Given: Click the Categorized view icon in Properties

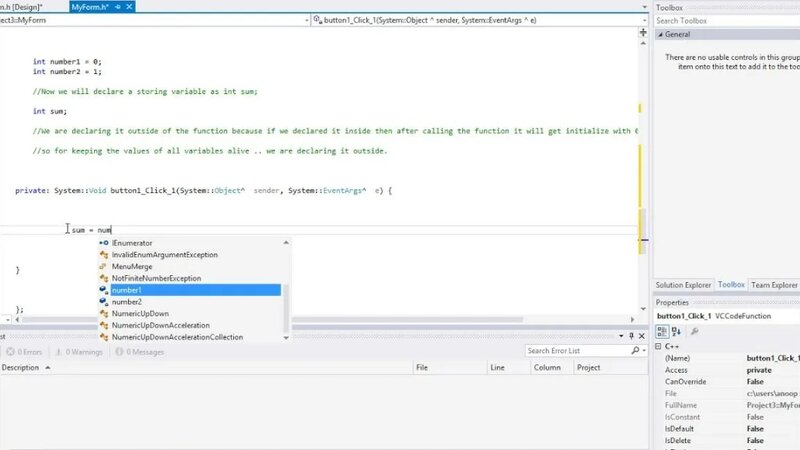Looking at the screenshot, I should 662,332.
